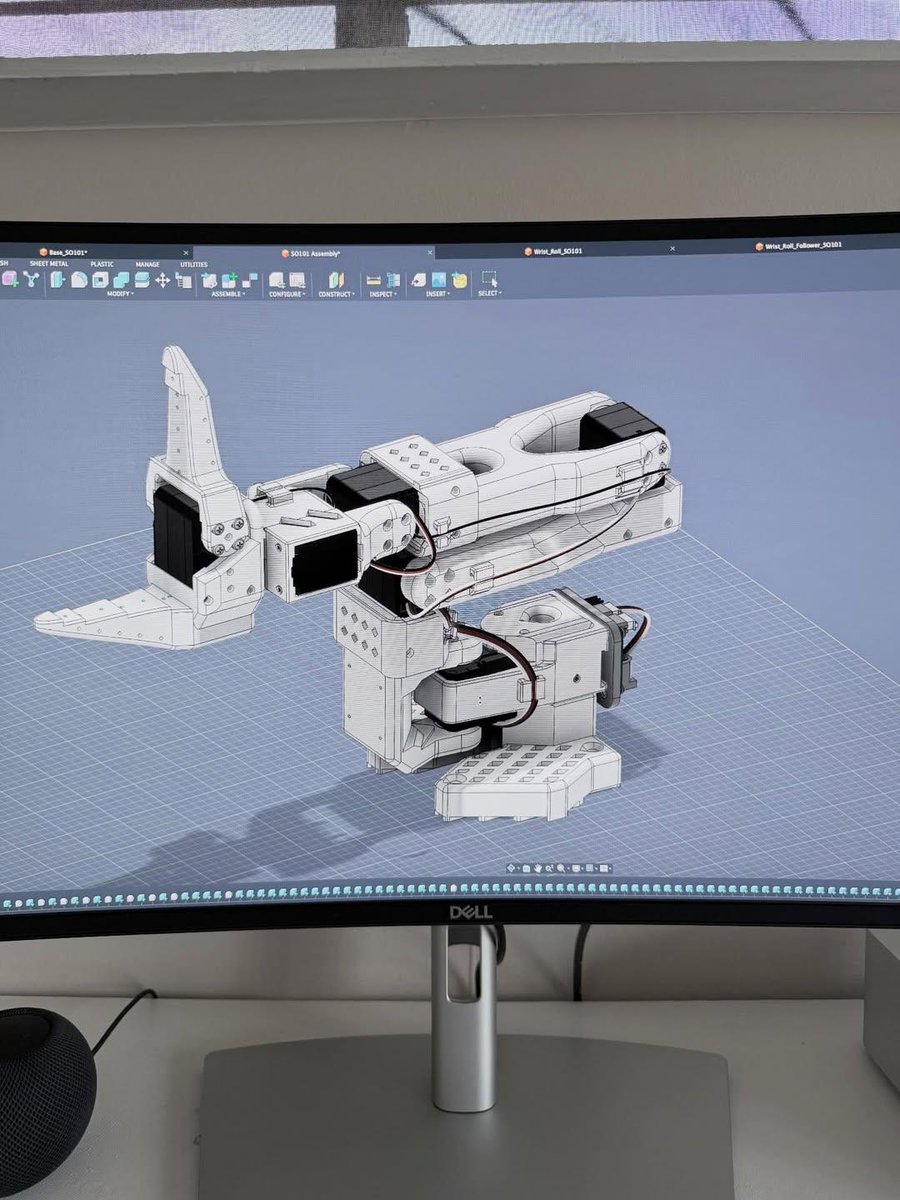Open the ASSEMBLE dropdown menu

227,294
